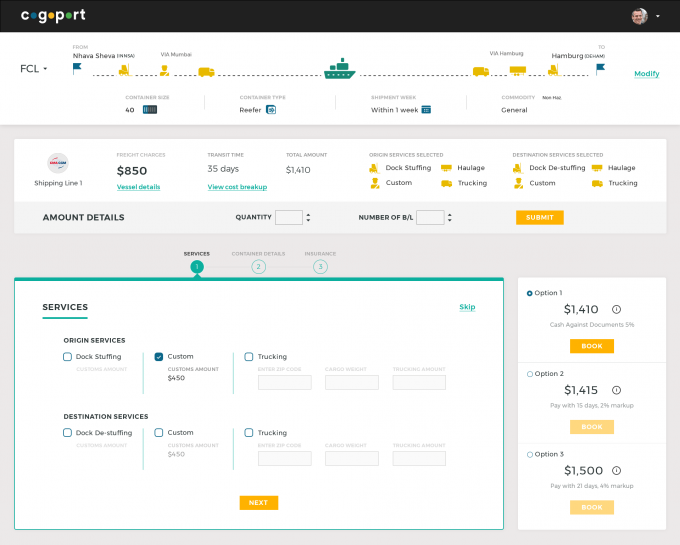Check destination Dock De-stuffing checkbox

[x=67, y=433]
